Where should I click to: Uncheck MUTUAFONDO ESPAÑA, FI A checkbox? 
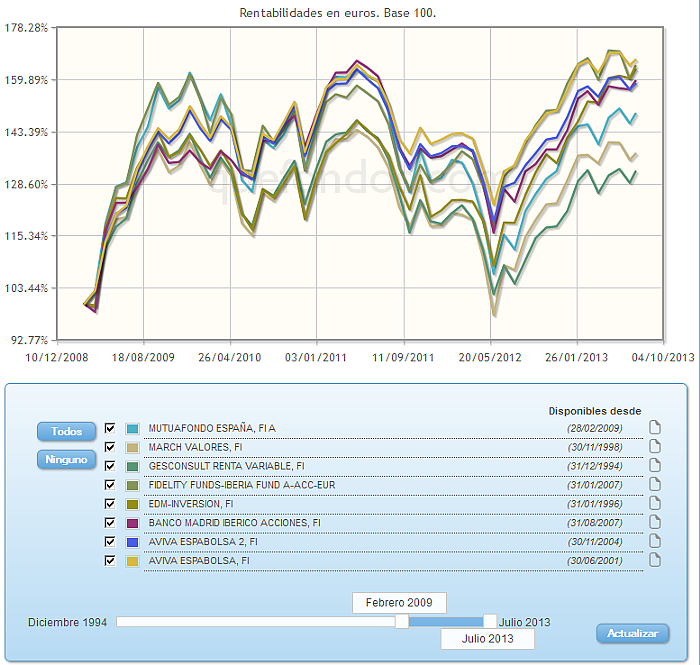point(110,428)
